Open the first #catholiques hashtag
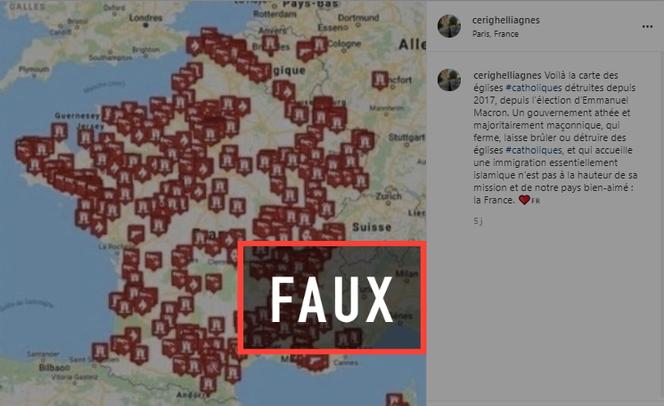 [x=534, y=88]
